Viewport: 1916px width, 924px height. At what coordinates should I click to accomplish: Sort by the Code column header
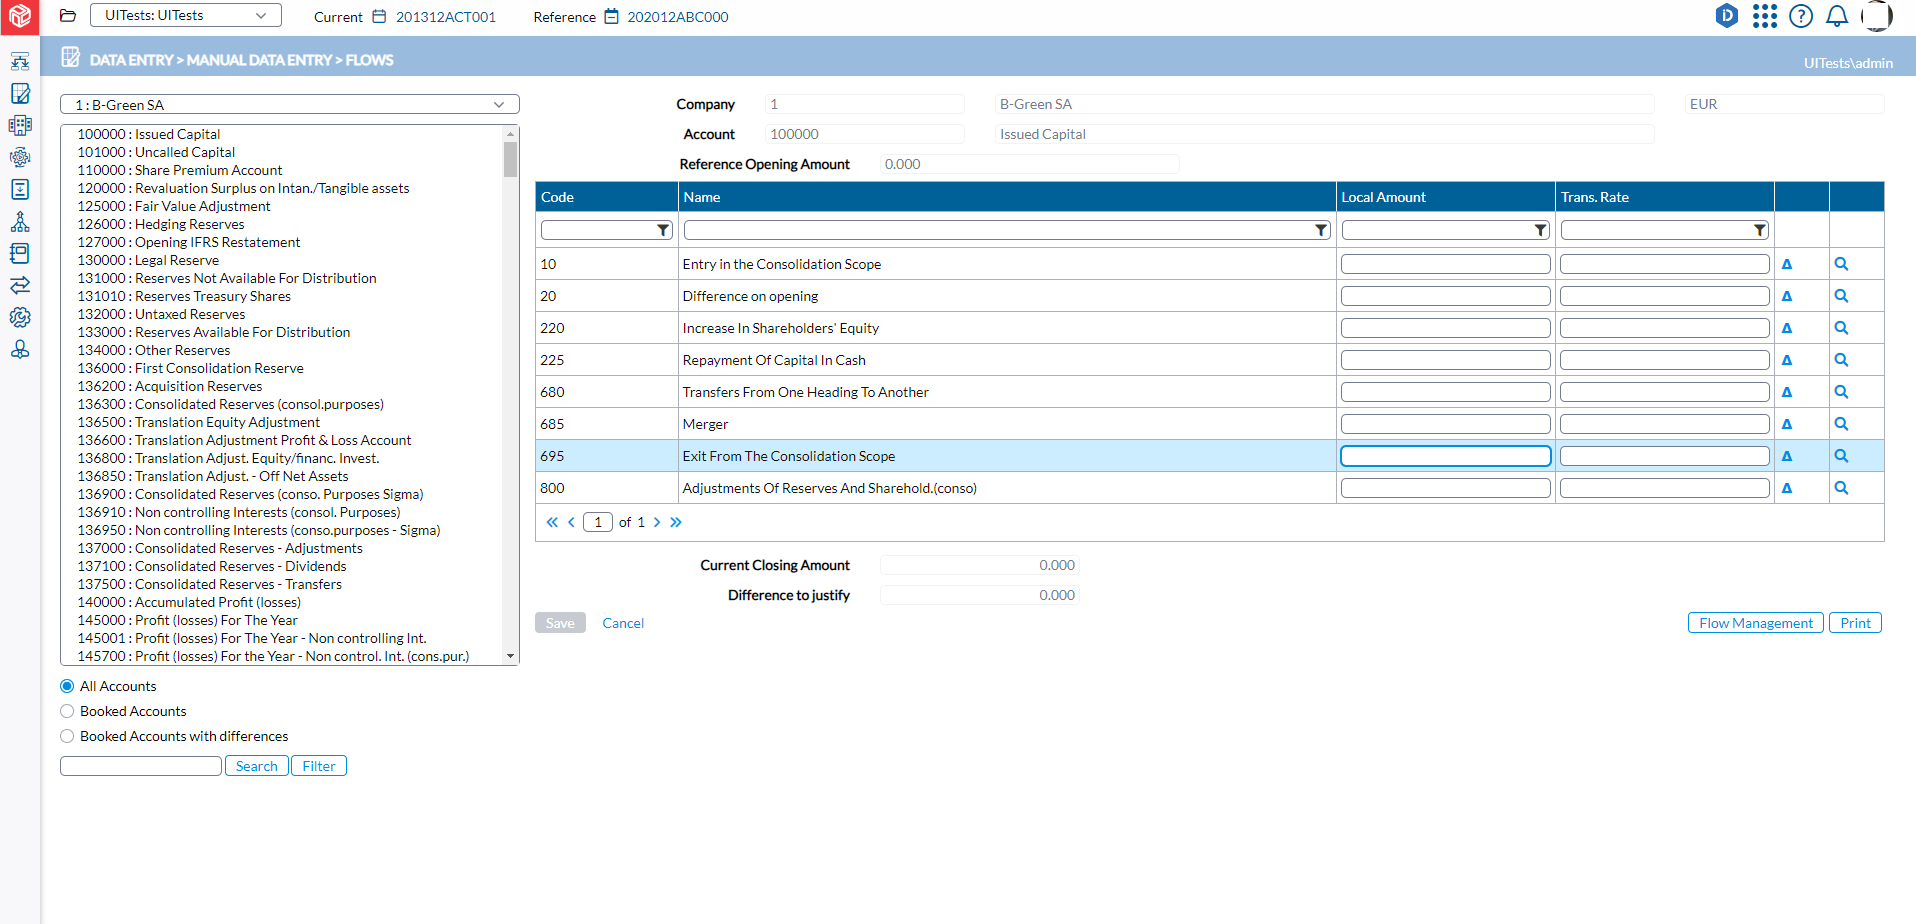pyautogui.click(x=557, y=197)
